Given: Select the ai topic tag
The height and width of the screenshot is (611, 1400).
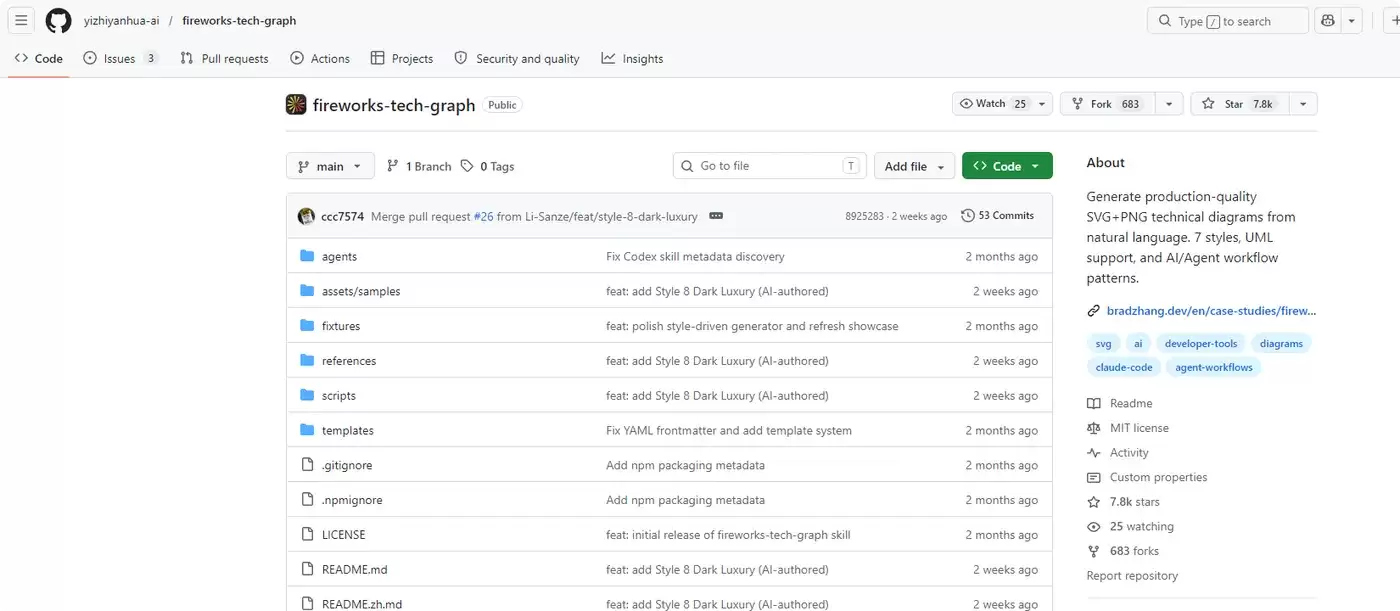Looking at the screenshot, I should [x=1138, y=343].
